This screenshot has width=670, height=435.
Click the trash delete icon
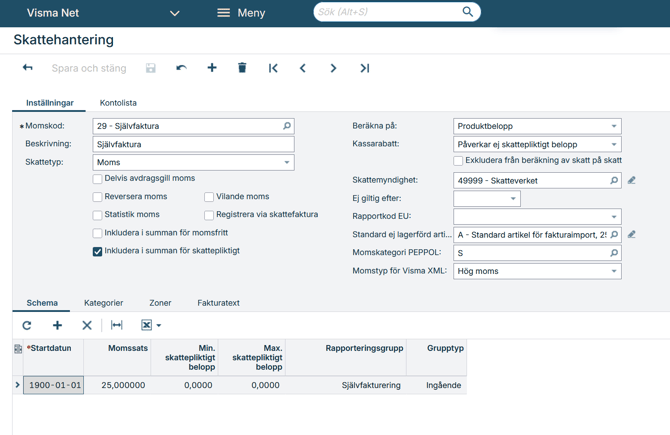[x=242, y=68]
